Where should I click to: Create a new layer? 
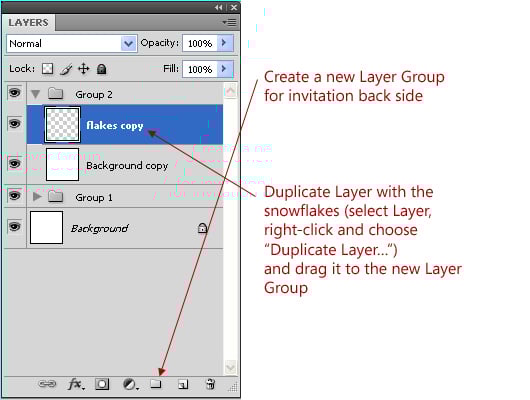point(183,384)
